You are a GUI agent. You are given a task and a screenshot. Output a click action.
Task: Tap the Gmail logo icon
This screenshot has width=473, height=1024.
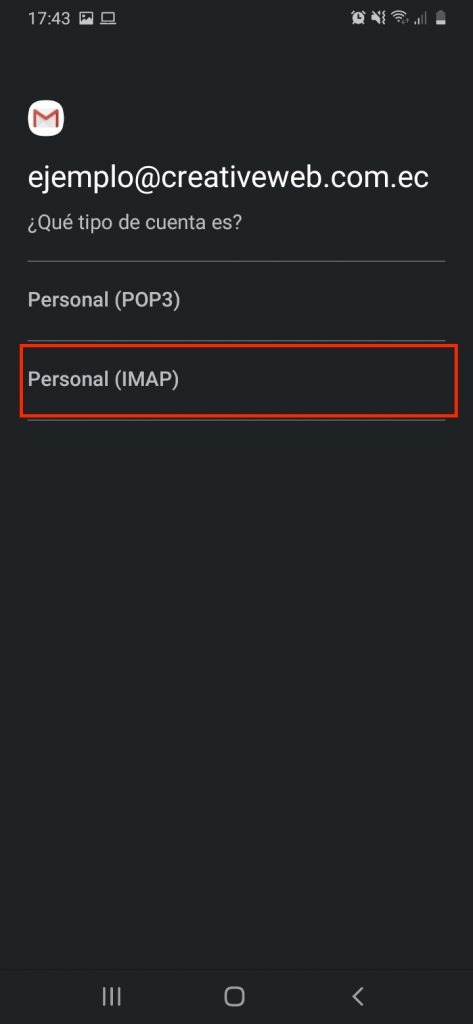tap(46, 118)
